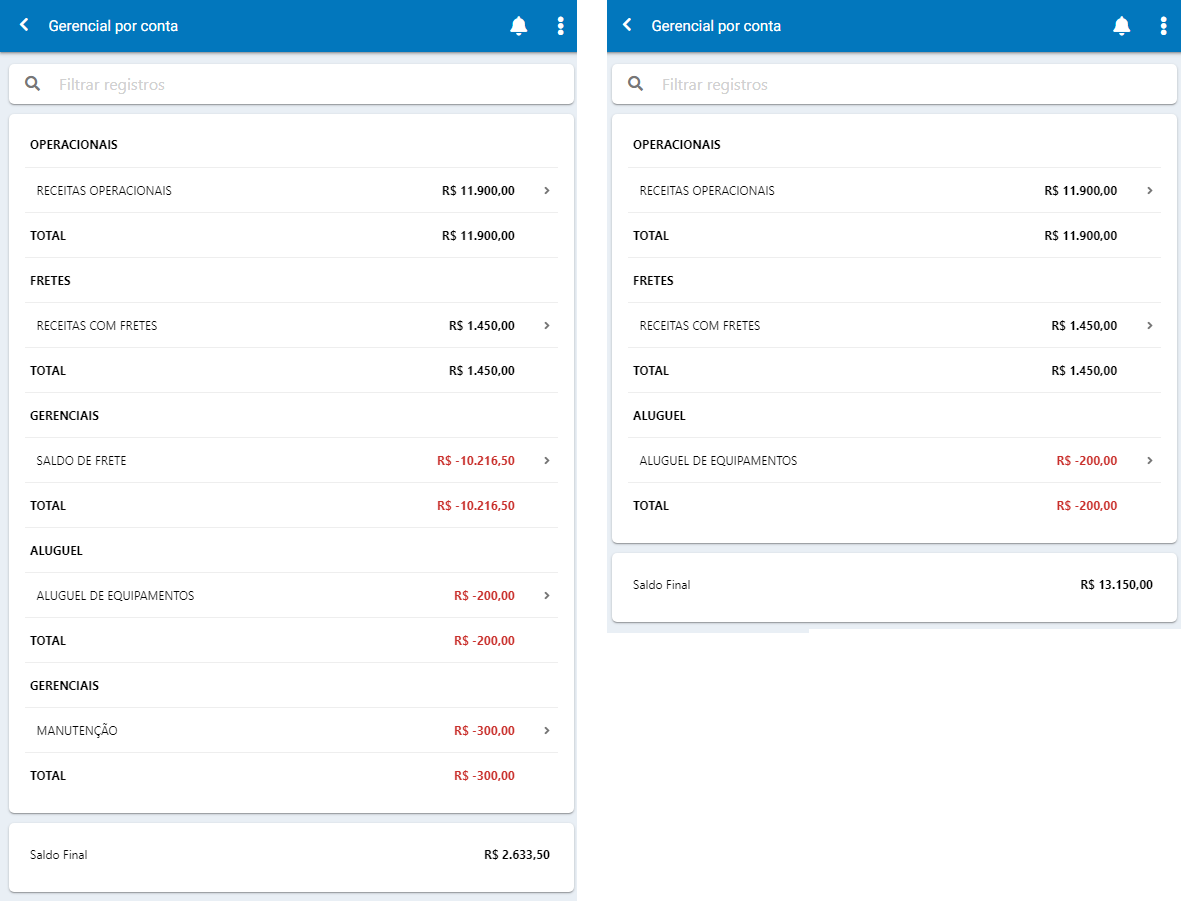Image resolution: width=1181 pixels, height=910 pixels.
Task: Select 'ALUGUEL DE EQUIPAMENTOS' label on right screen
Action: pos(719,460)
